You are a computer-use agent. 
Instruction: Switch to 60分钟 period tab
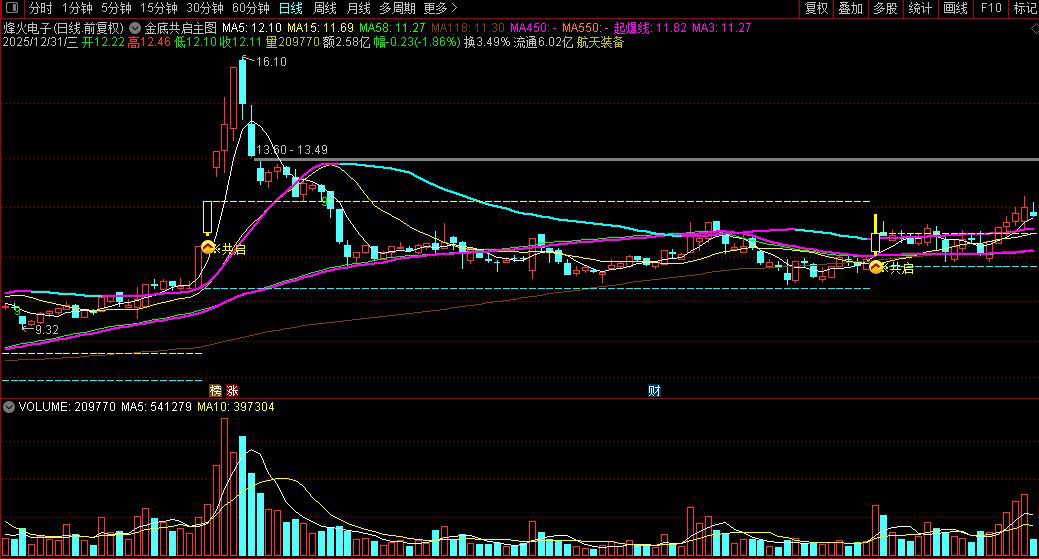click(x=250, y=9)
